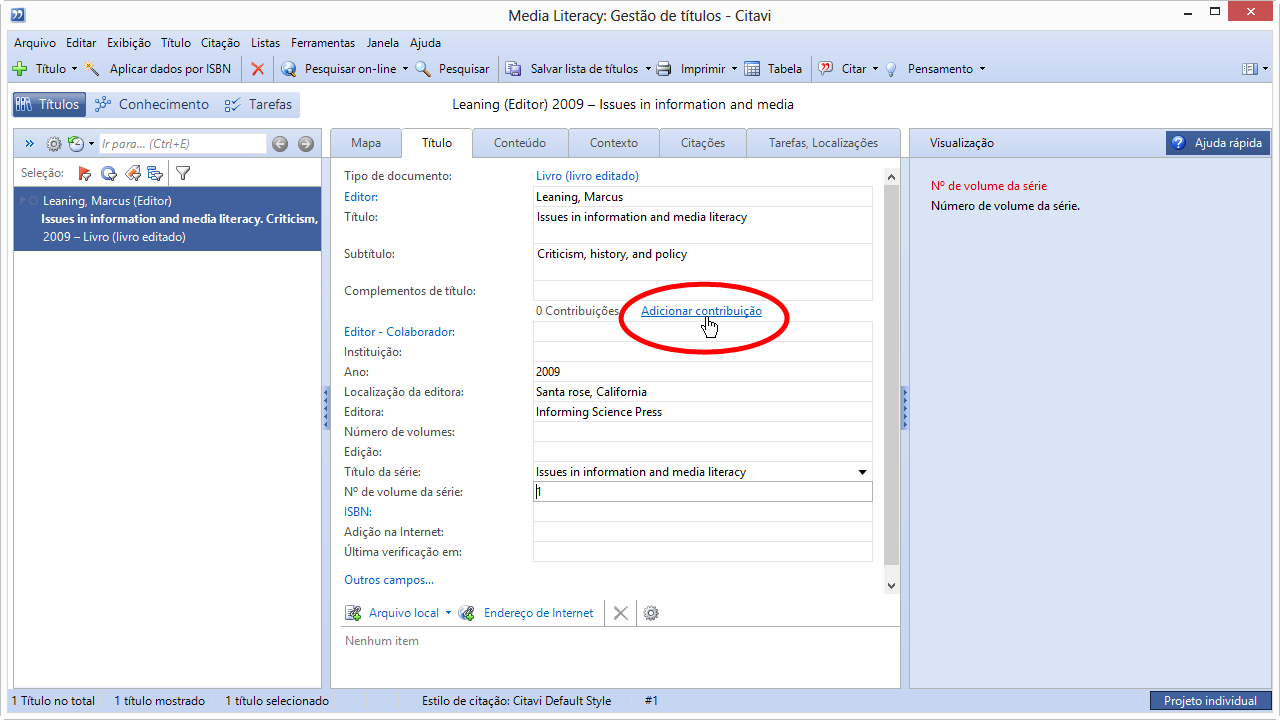
Task: Open the Citar dropdown arrow
Action: (875, 69)
